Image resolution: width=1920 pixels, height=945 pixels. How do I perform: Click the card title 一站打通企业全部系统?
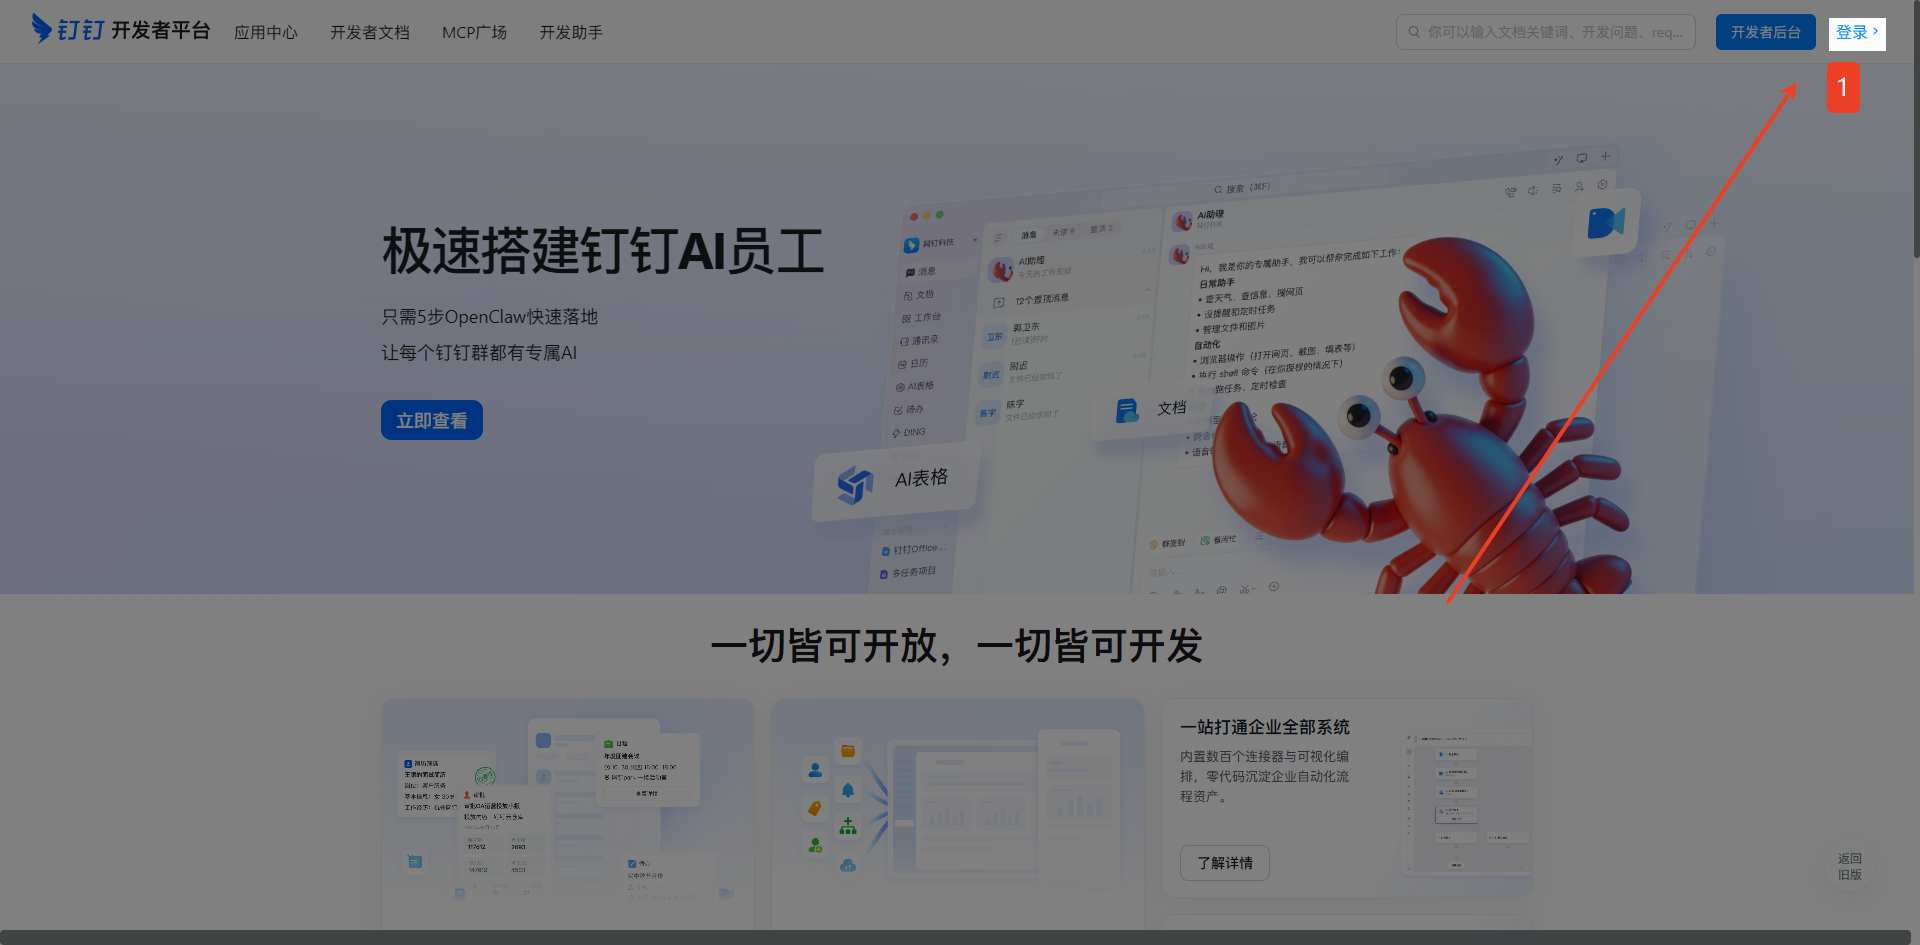pyautogui.click(x=1265, y=727)
